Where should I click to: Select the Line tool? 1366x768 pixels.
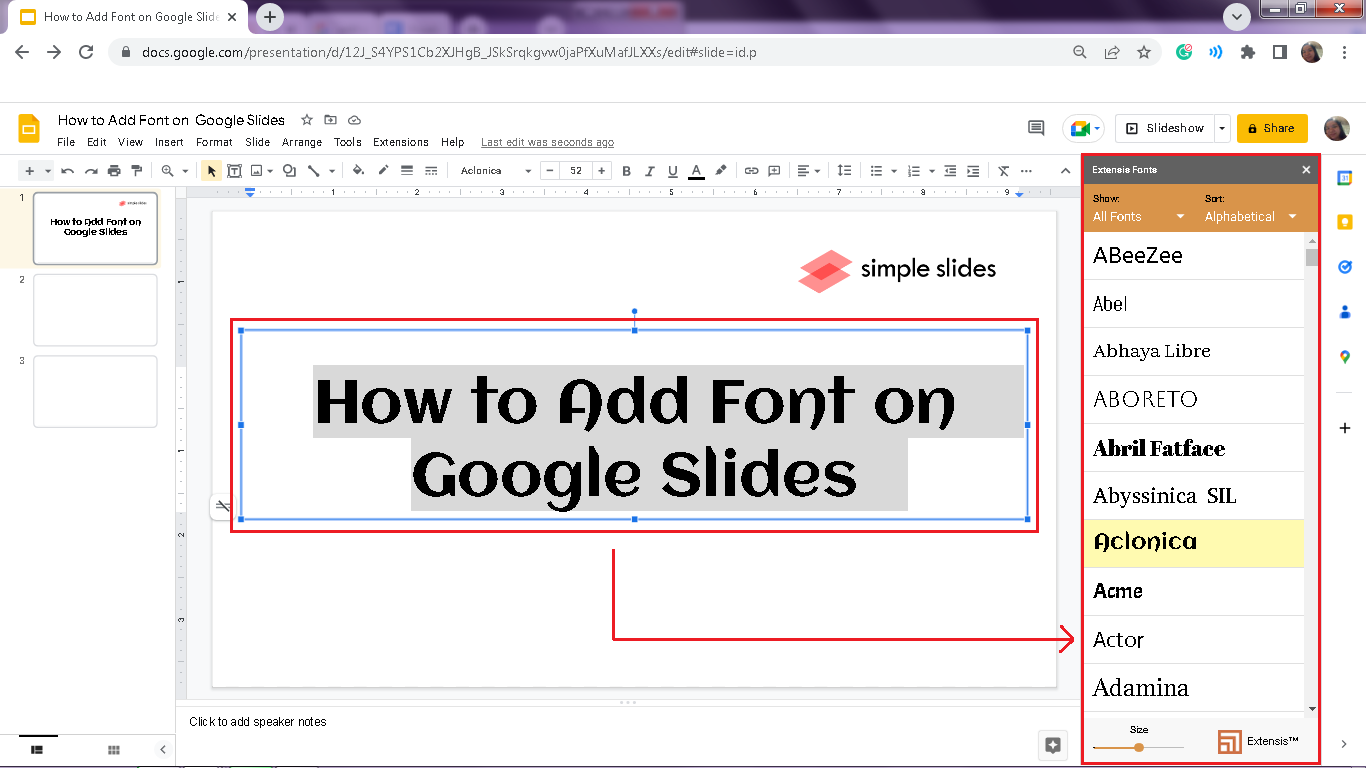click(315, 170)
